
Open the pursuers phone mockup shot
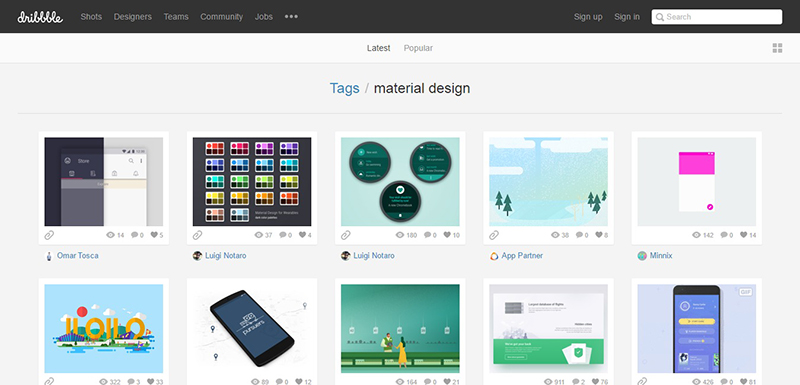(x=252, y=328)
